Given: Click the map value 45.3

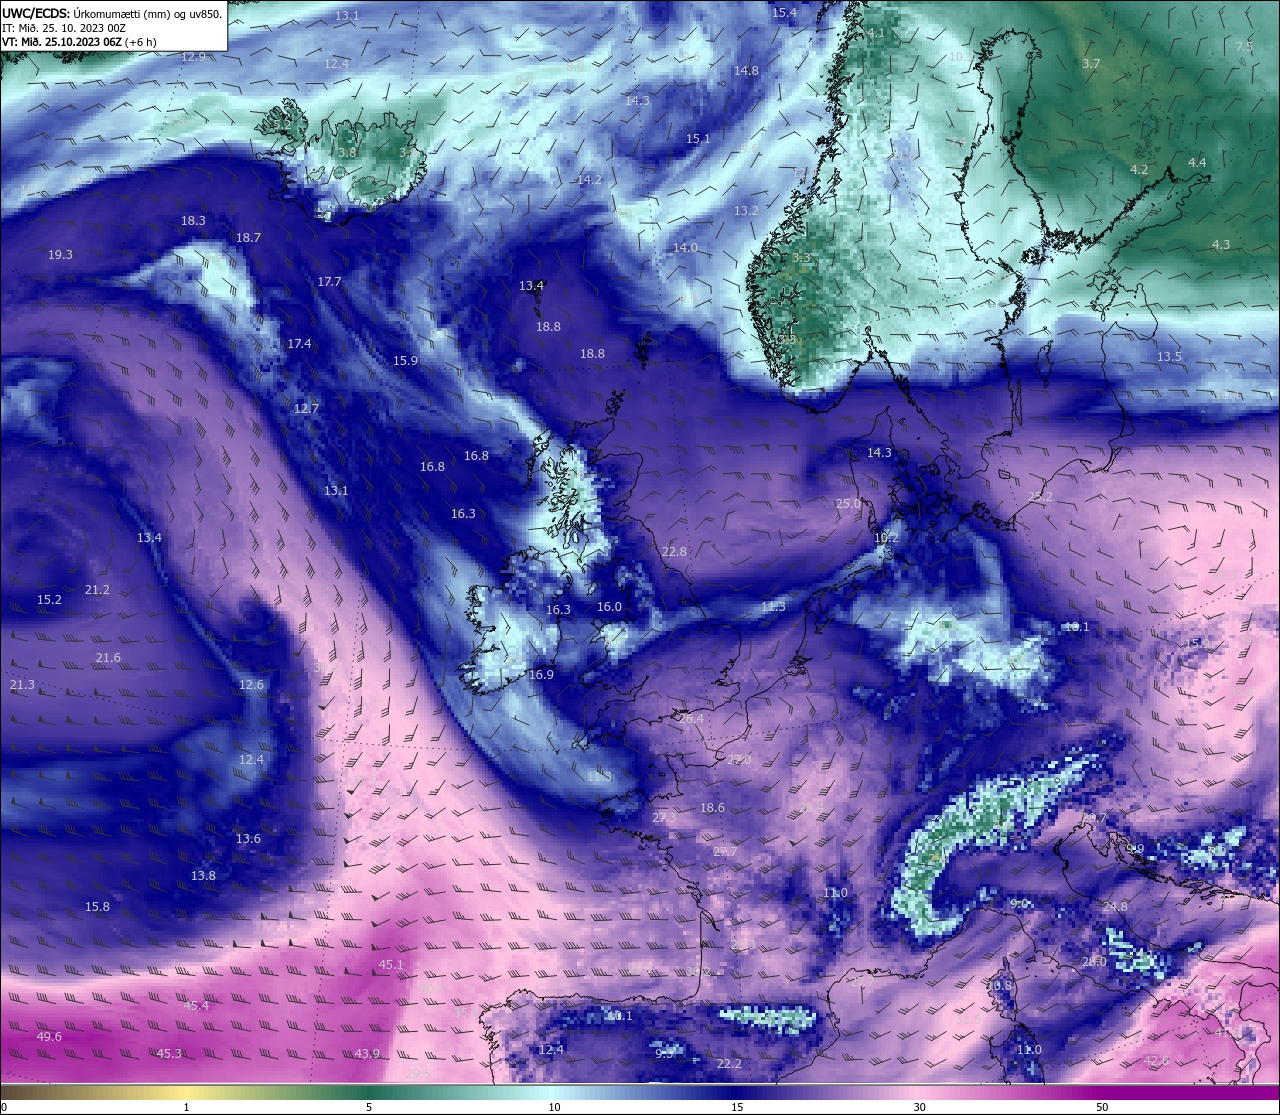Looking at the screenshot, I should click(x=169, y=1054).
